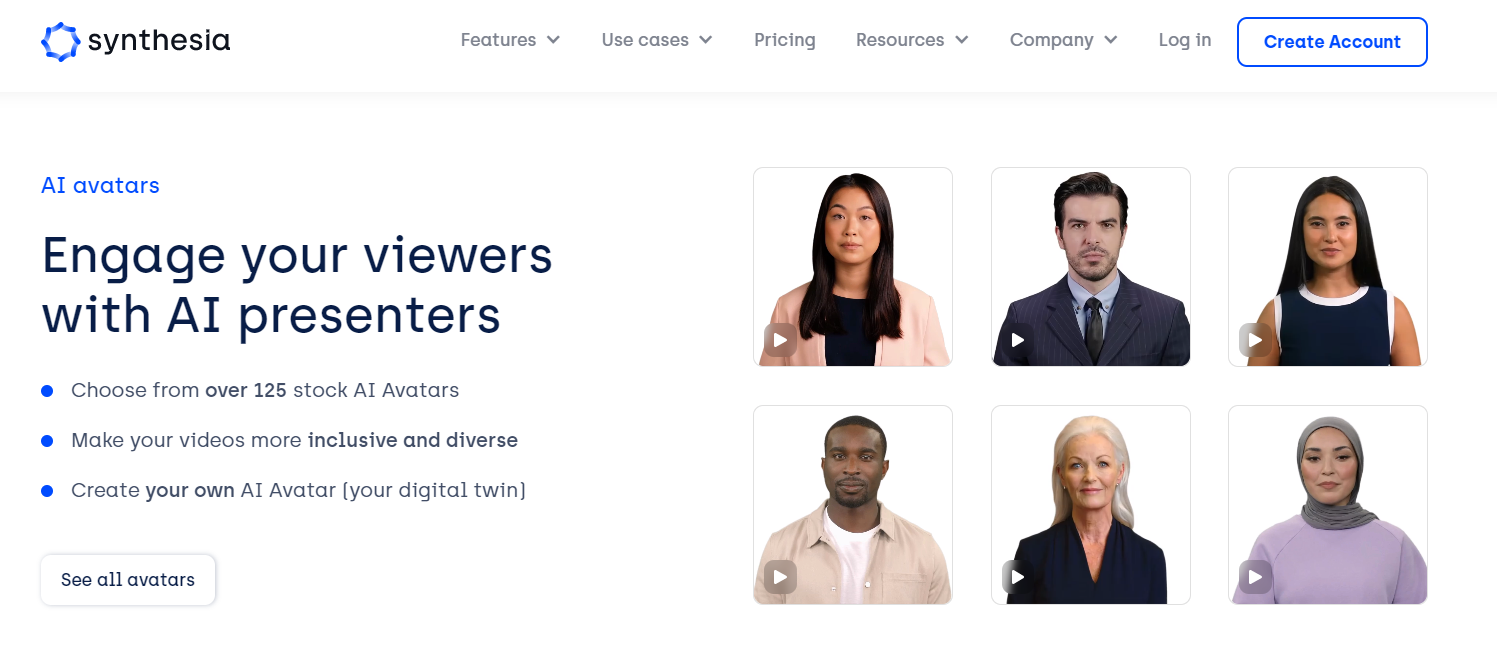Select the gray hijab avatar thumbnail
The width and height of the screenshot is (1497, 661).
1328,505
